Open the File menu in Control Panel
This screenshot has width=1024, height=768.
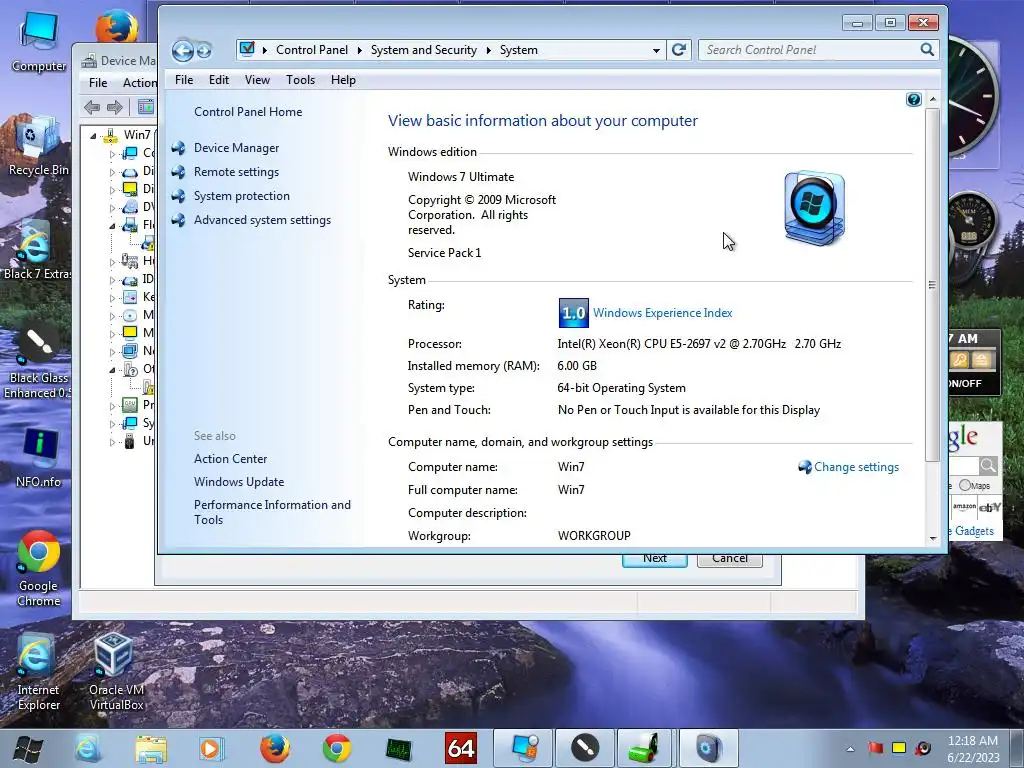click(184, 80)
